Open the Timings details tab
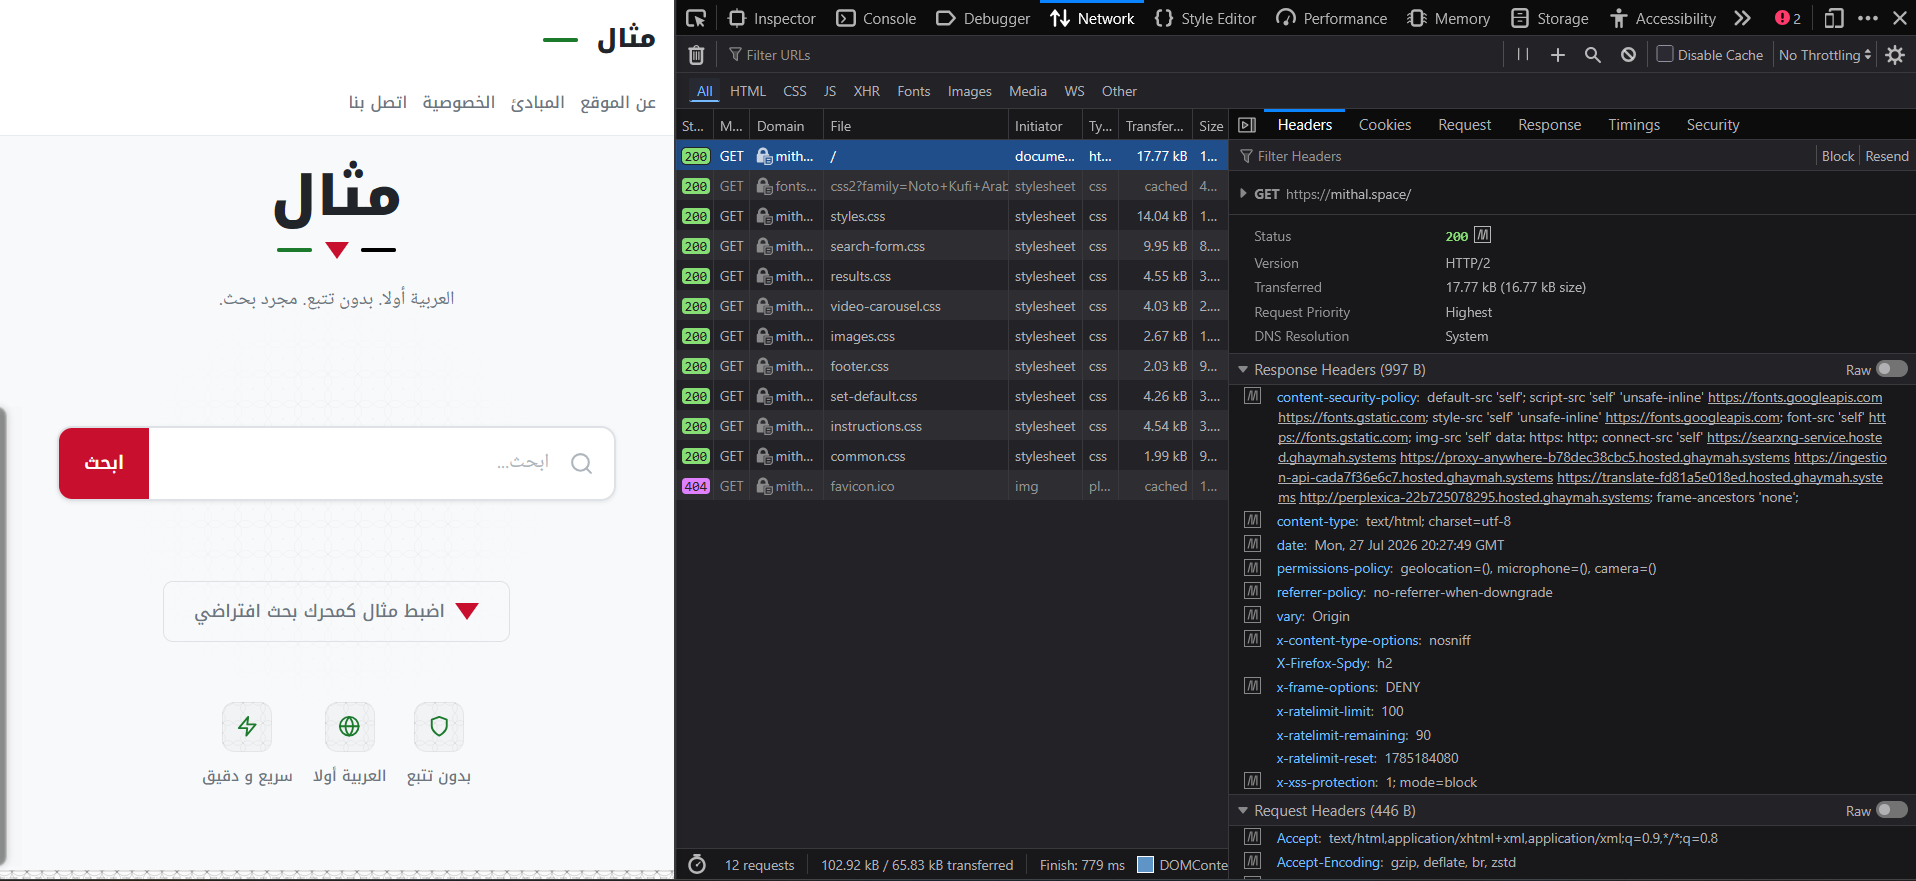Screen dimensions: 1916x881 [1634, 125]
